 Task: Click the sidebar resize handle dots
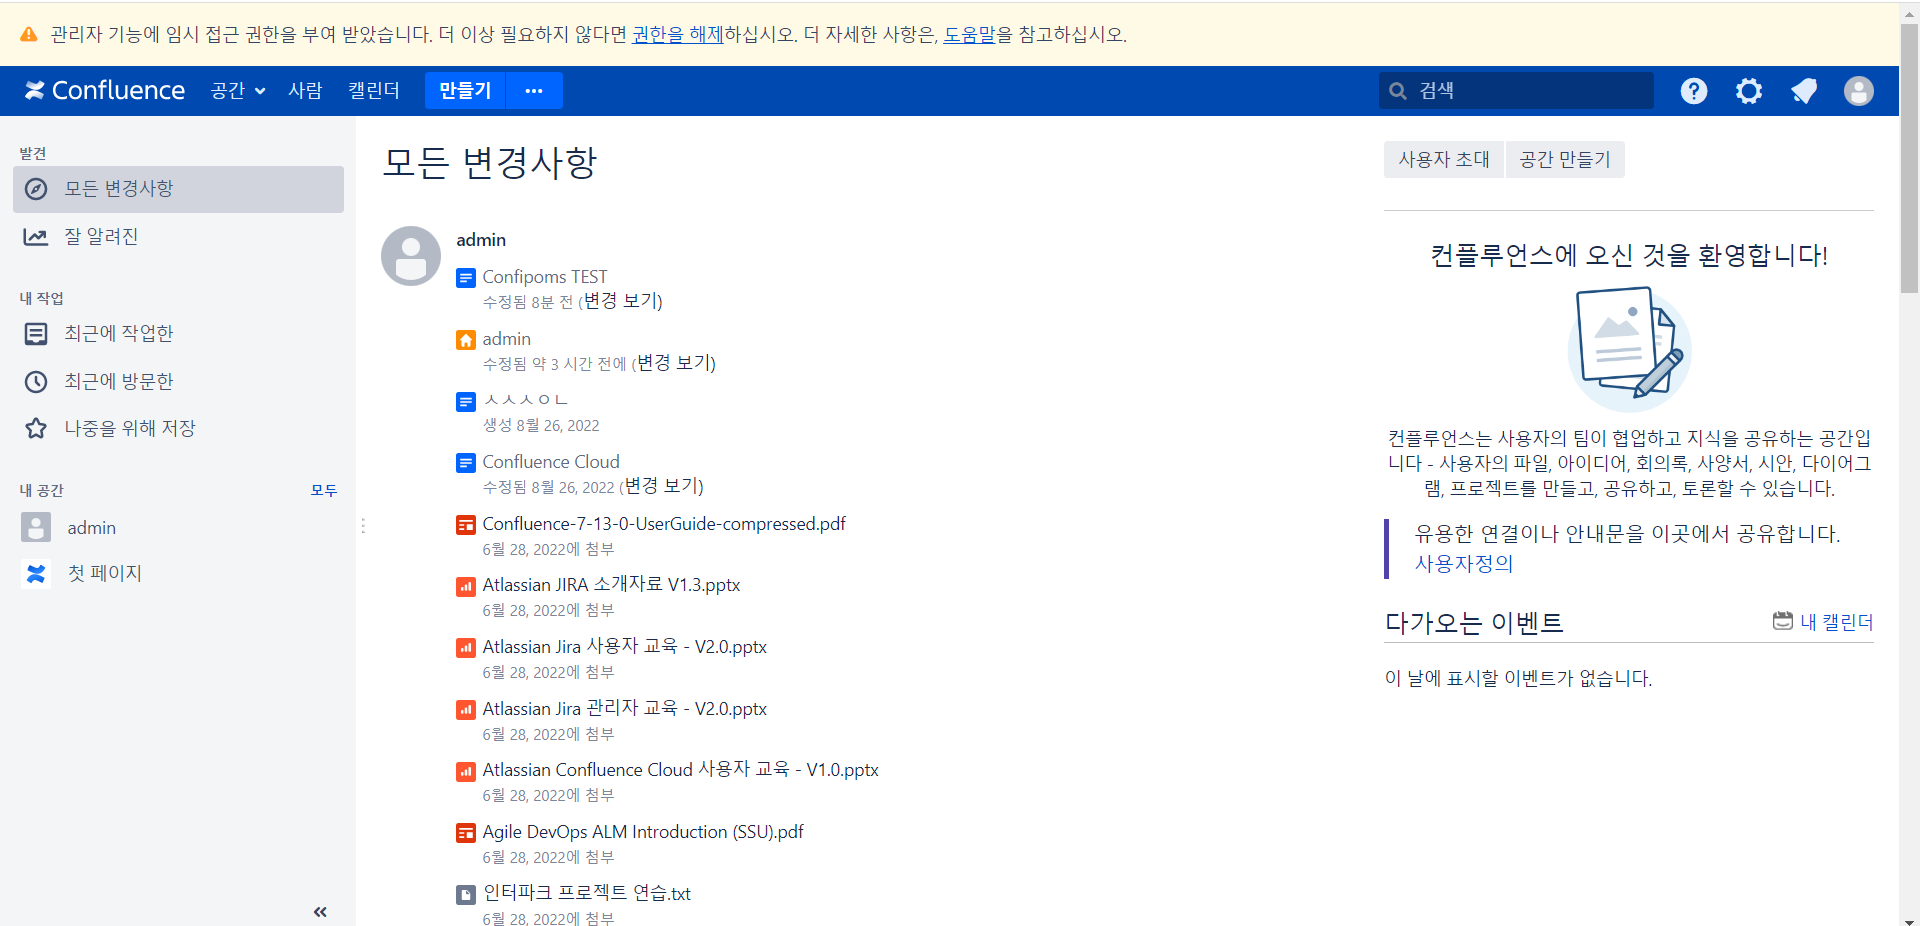[x=363, y=526]
